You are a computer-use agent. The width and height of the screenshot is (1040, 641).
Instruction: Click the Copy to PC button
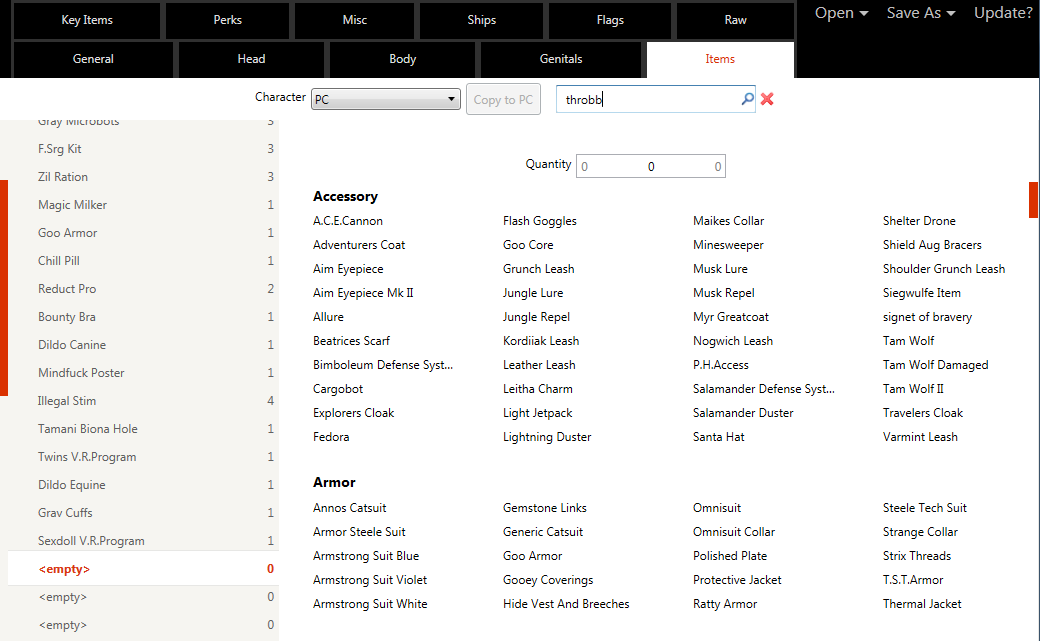[x=503, y=100]
